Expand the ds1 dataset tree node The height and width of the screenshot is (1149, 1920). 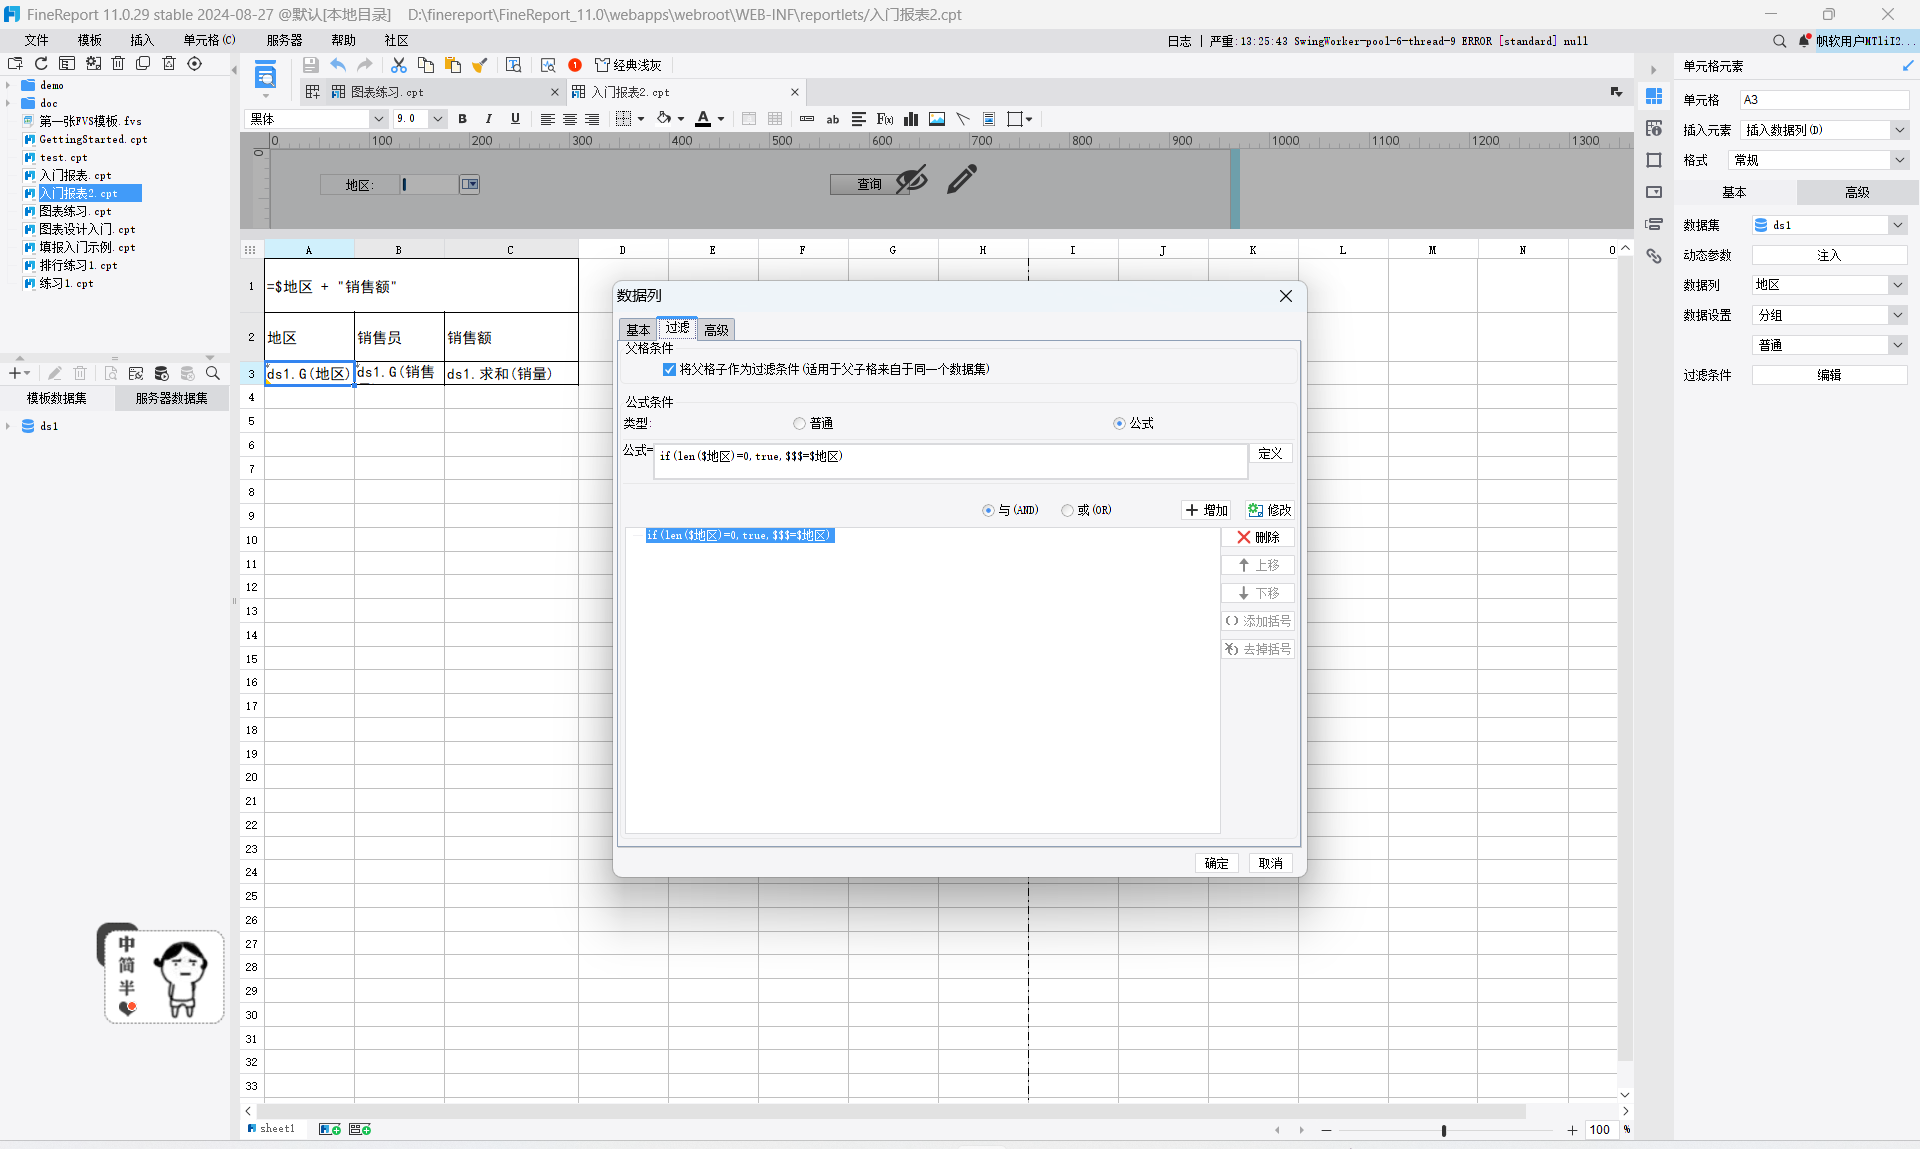pos(9,426)
